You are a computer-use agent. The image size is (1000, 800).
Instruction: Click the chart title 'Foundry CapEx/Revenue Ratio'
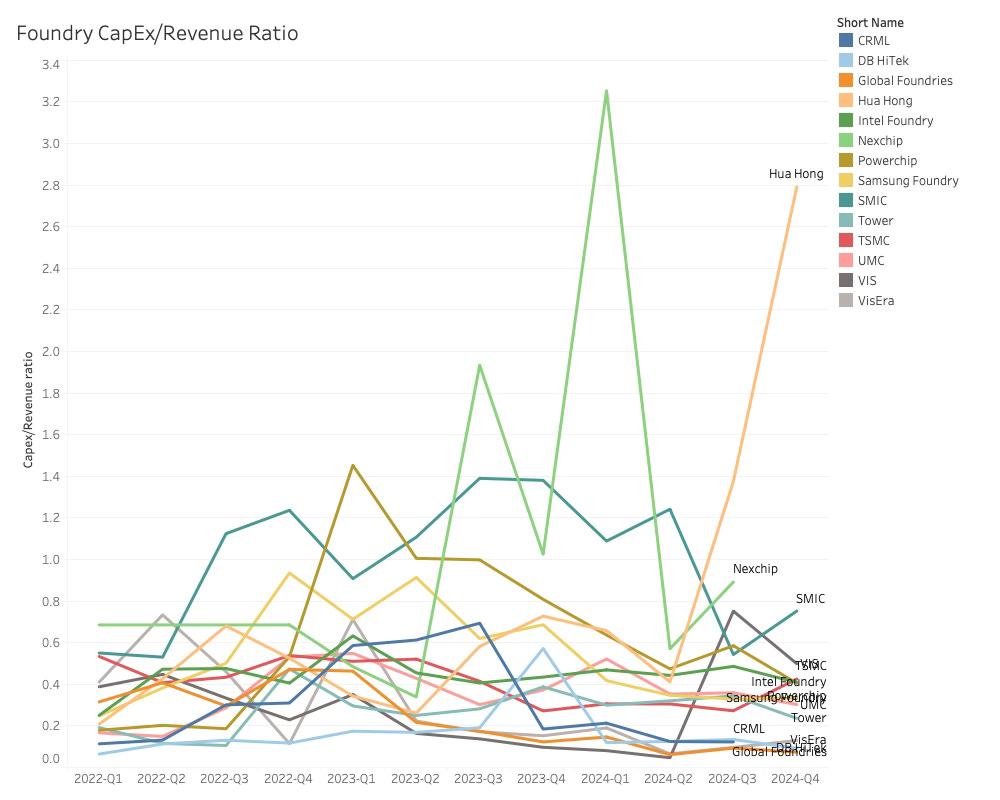pos(157,33)
